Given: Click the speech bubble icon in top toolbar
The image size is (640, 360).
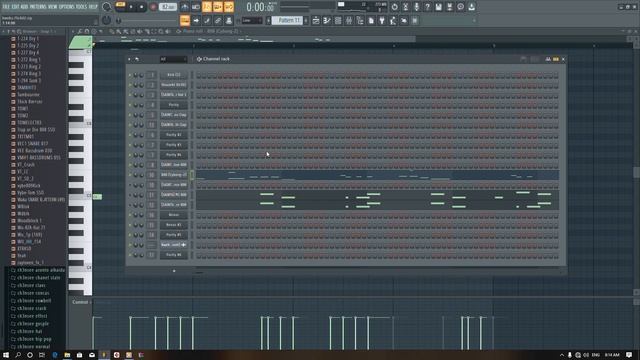Looking at the screenshot, I should click(x=460, y=7).
